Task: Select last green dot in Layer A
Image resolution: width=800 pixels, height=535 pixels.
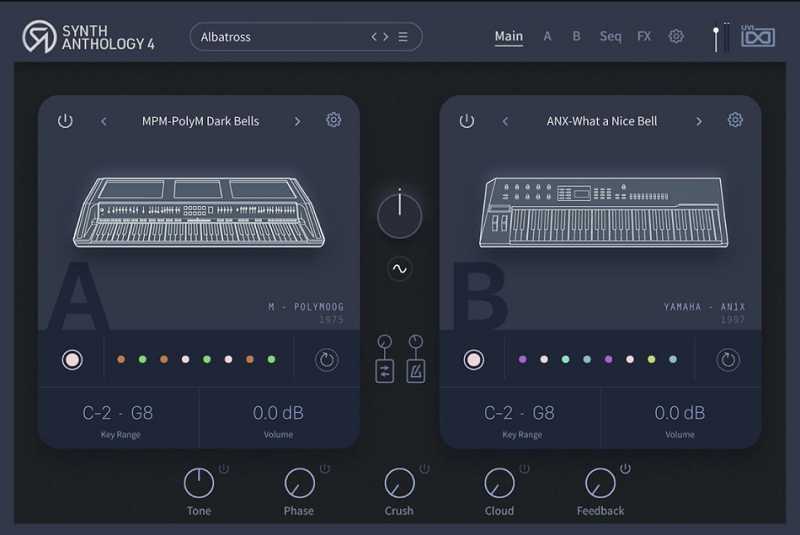Action: tap(271, 360)
